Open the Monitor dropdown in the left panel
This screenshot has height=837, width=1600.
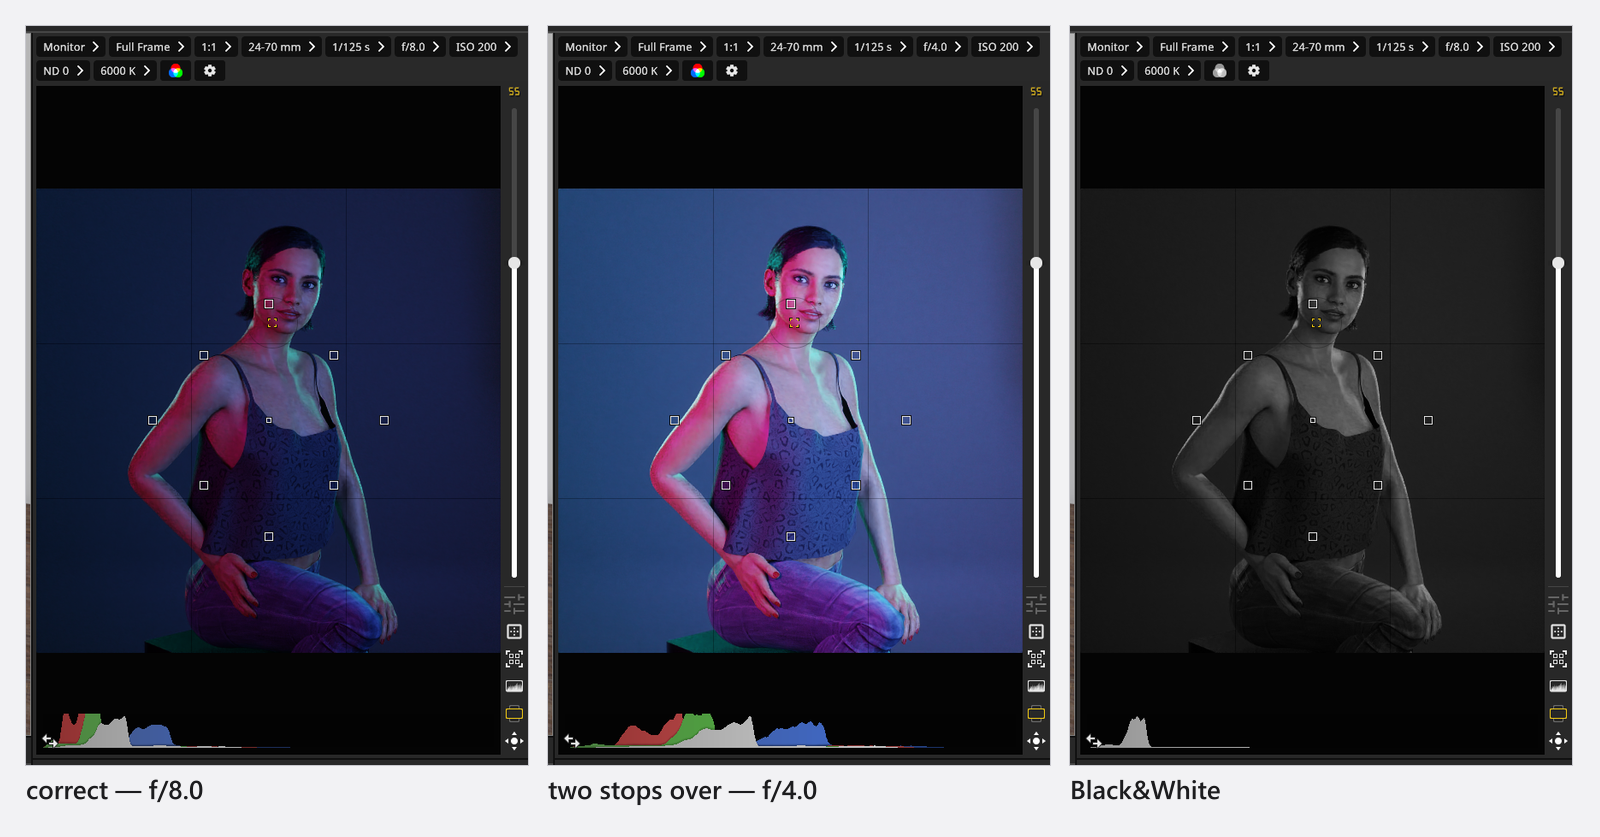pos(71,47)
